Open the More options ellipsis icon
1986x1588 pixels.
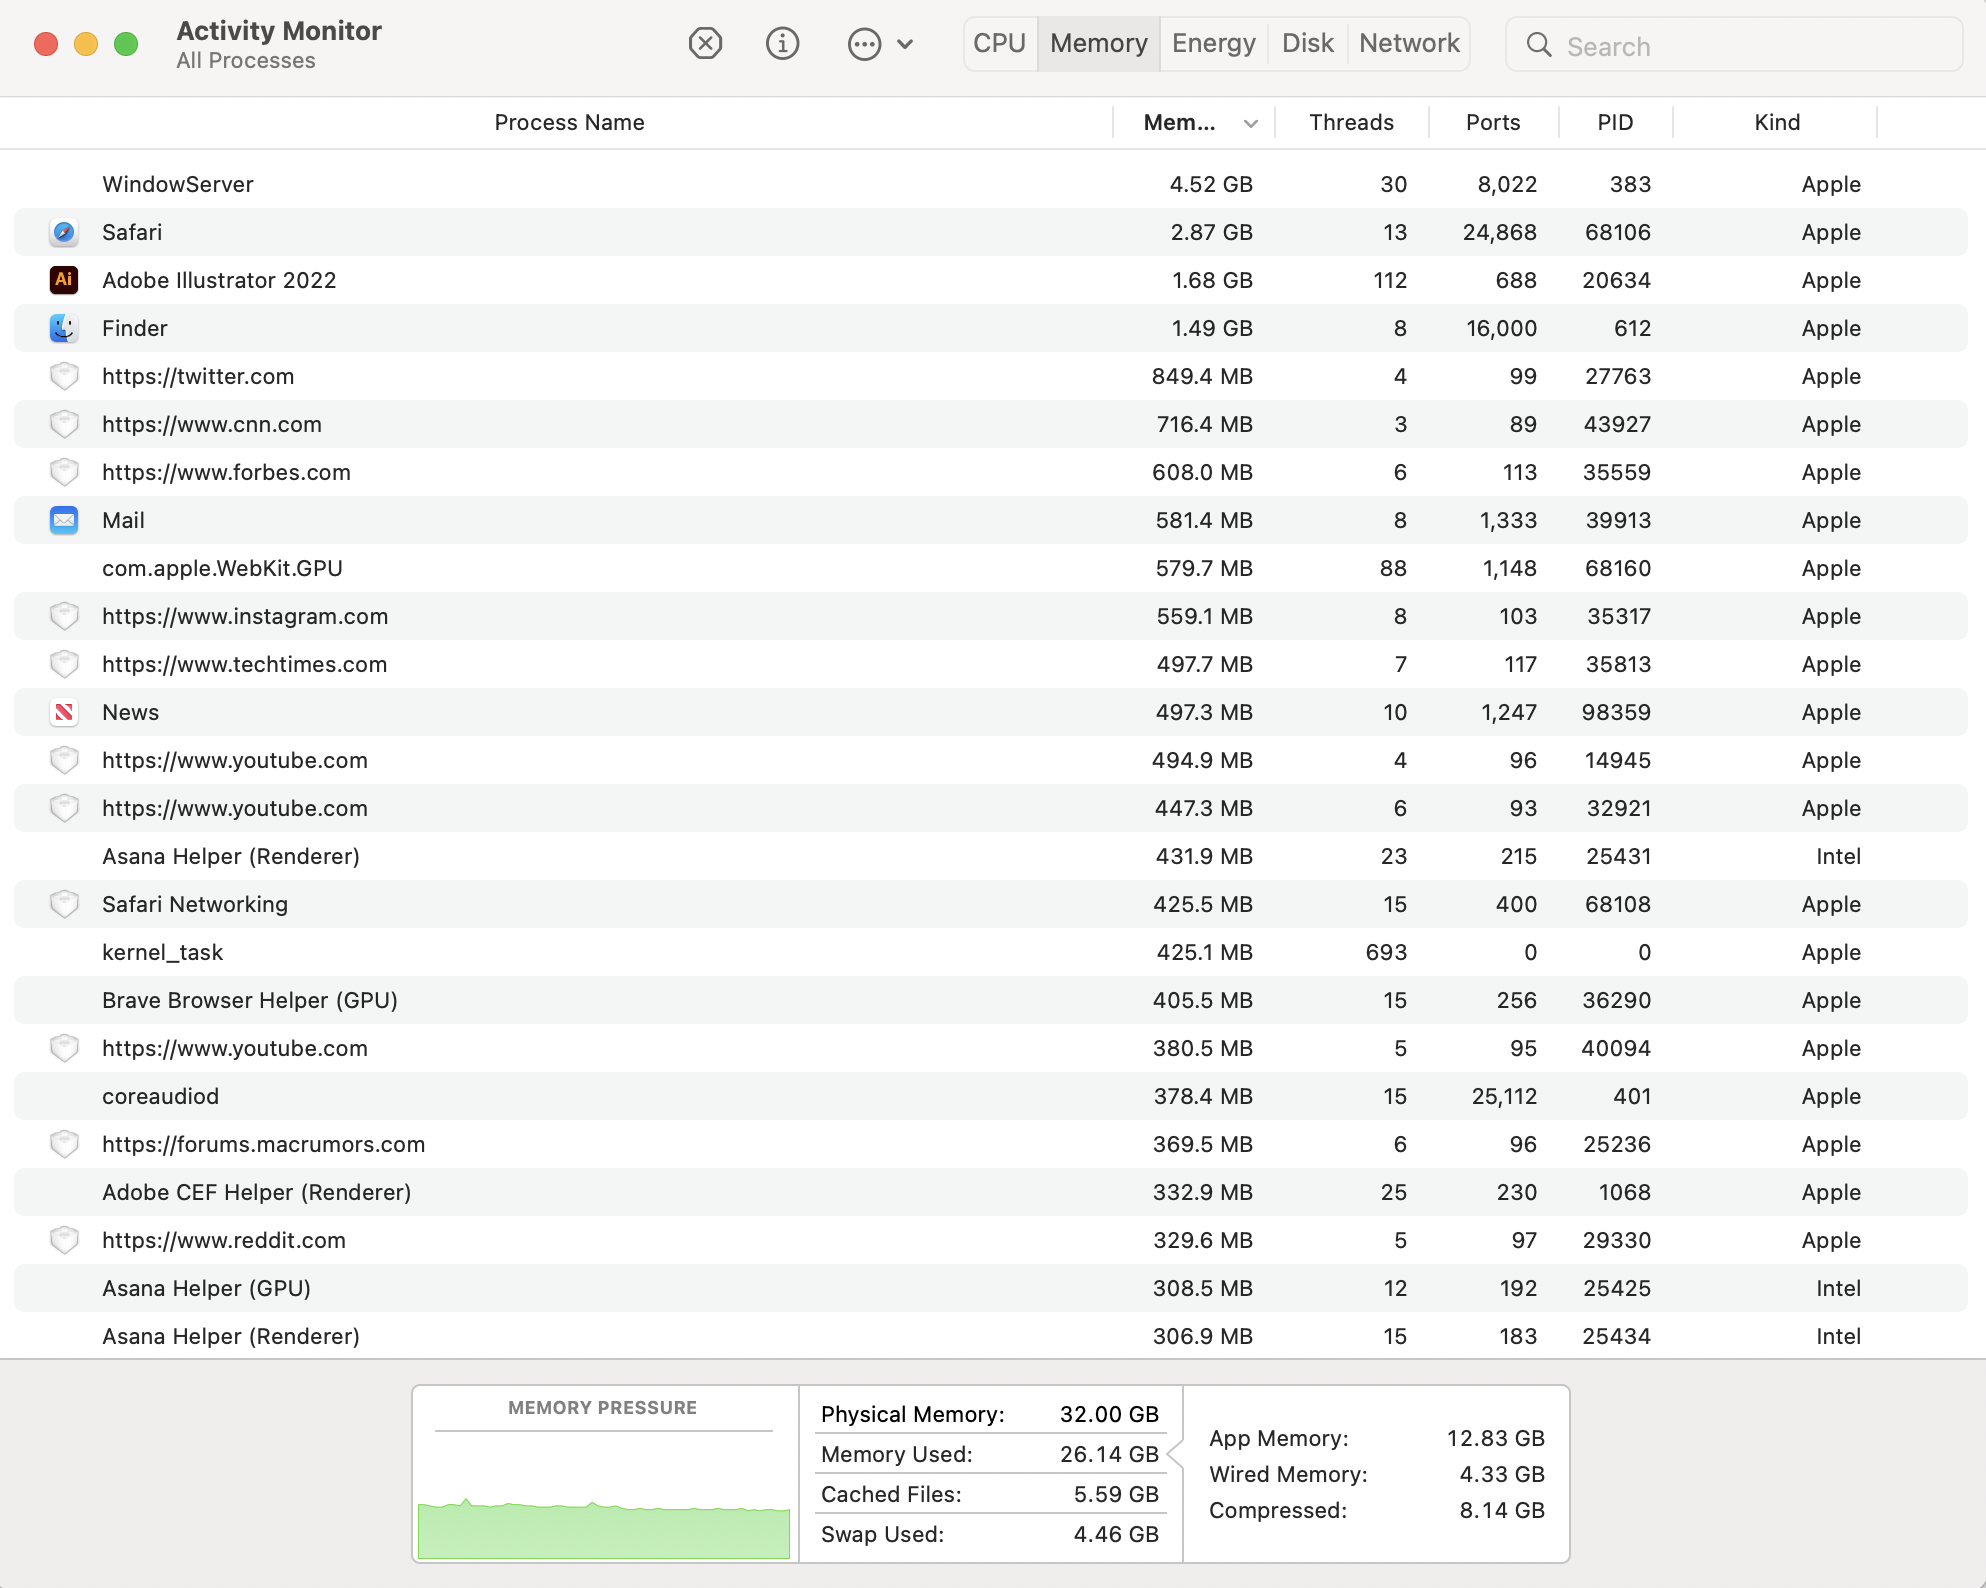tap(864, 44)
